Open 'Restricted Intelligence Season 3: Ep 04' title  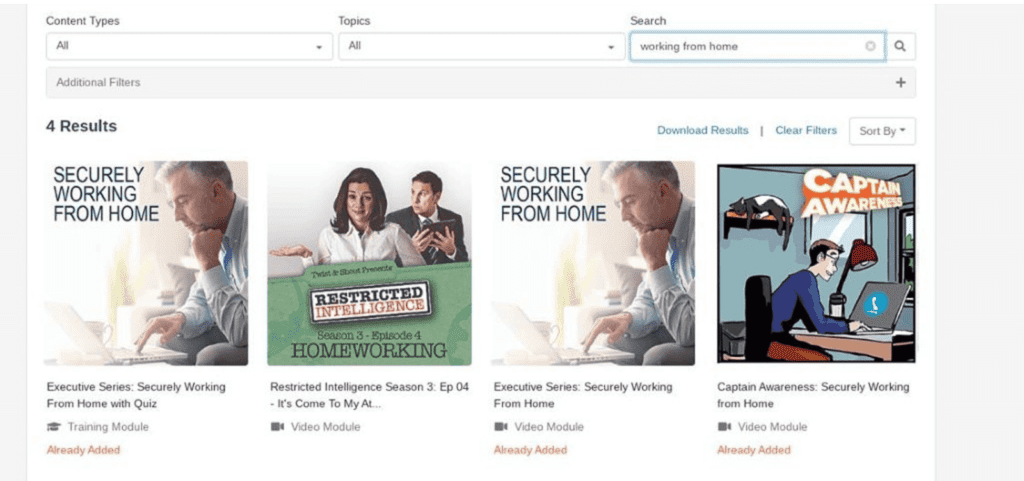pyautogui.click(x=370, y=396)
